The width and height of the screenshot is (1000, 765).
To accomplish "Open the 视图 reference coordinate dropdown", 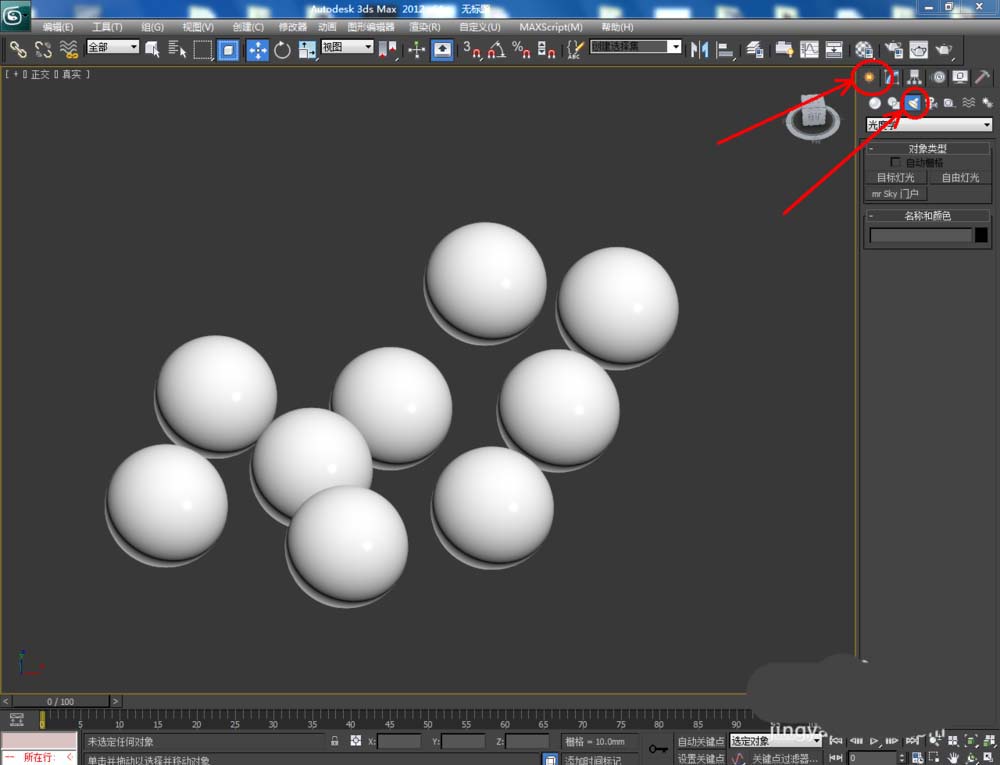I will point(347,47).
